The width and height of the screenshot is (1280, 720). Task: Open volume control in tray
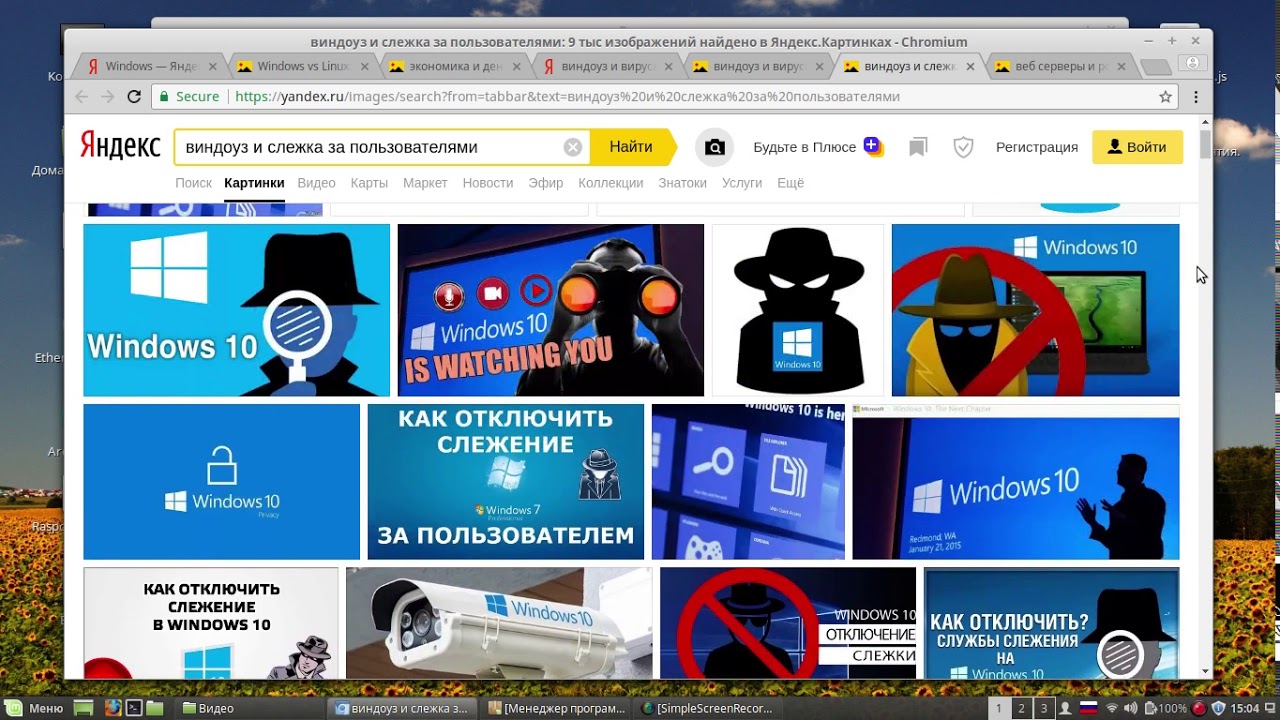(1130, 708)
